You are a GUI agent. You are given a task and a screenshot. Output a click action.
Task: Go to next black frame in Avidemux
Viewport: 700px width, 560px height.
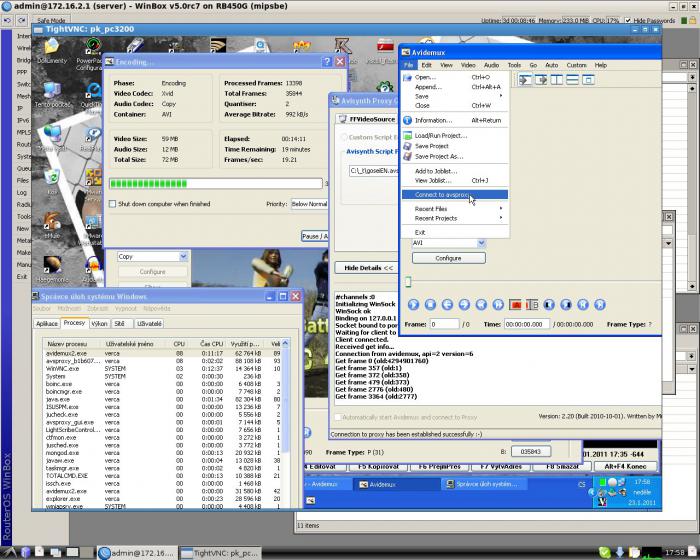[566, 305]
